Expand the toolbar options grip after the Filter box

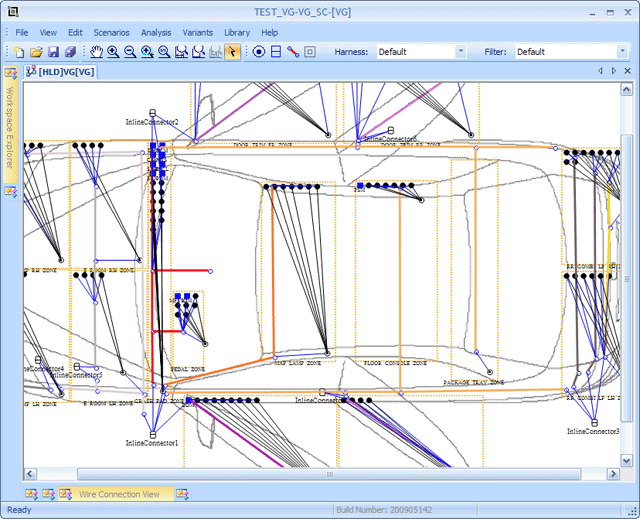click(x=635, y=51)
